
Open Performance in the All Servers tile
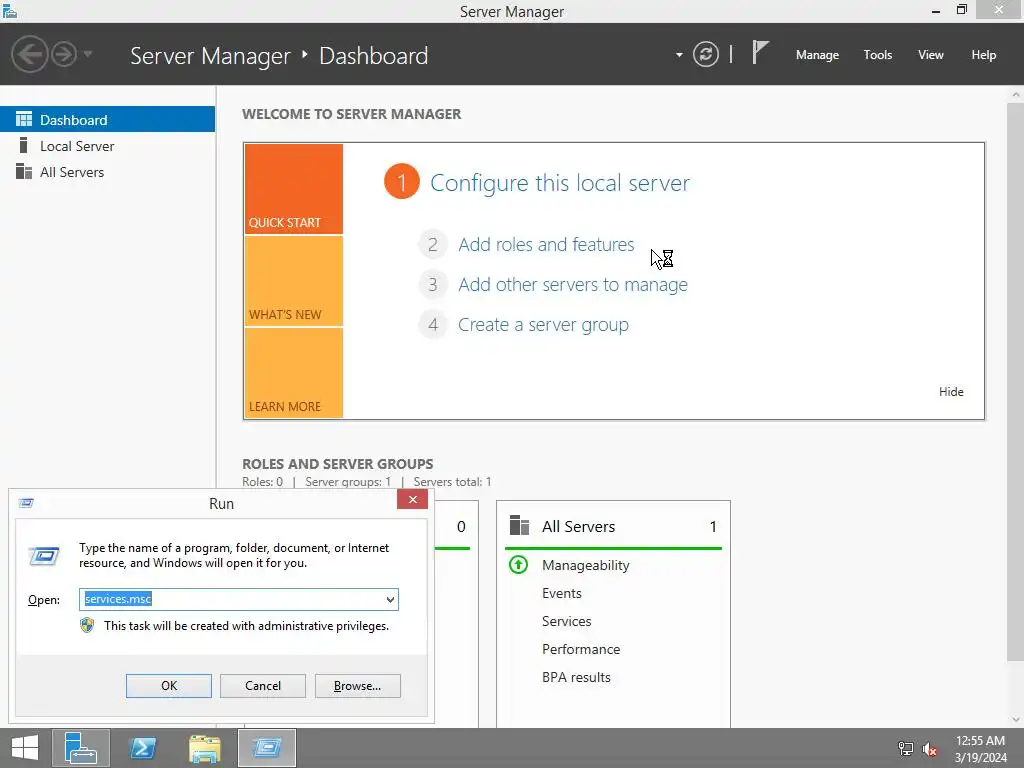pyautogui.click(x=581, y=649)
